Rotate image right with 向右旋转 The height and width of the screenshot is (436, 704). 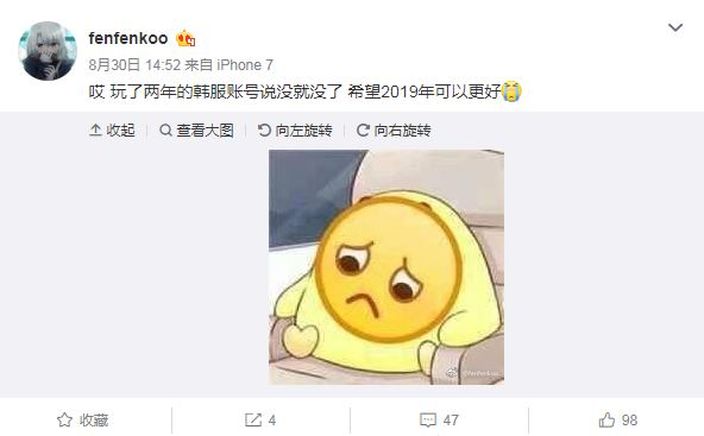(x=394, y=130)
